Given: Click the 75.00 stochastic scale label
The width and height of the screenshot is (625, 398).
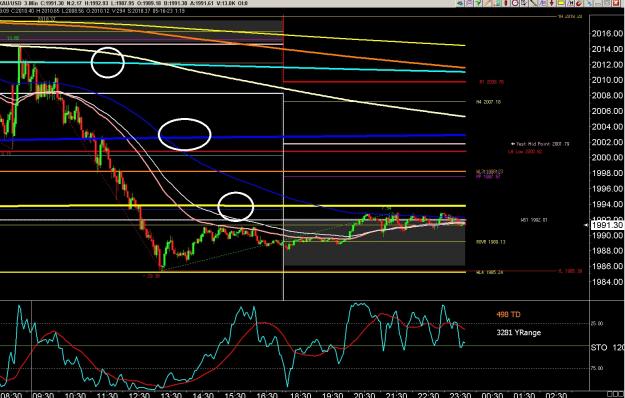Looking at the screenshot, I should tap(597, 368).
